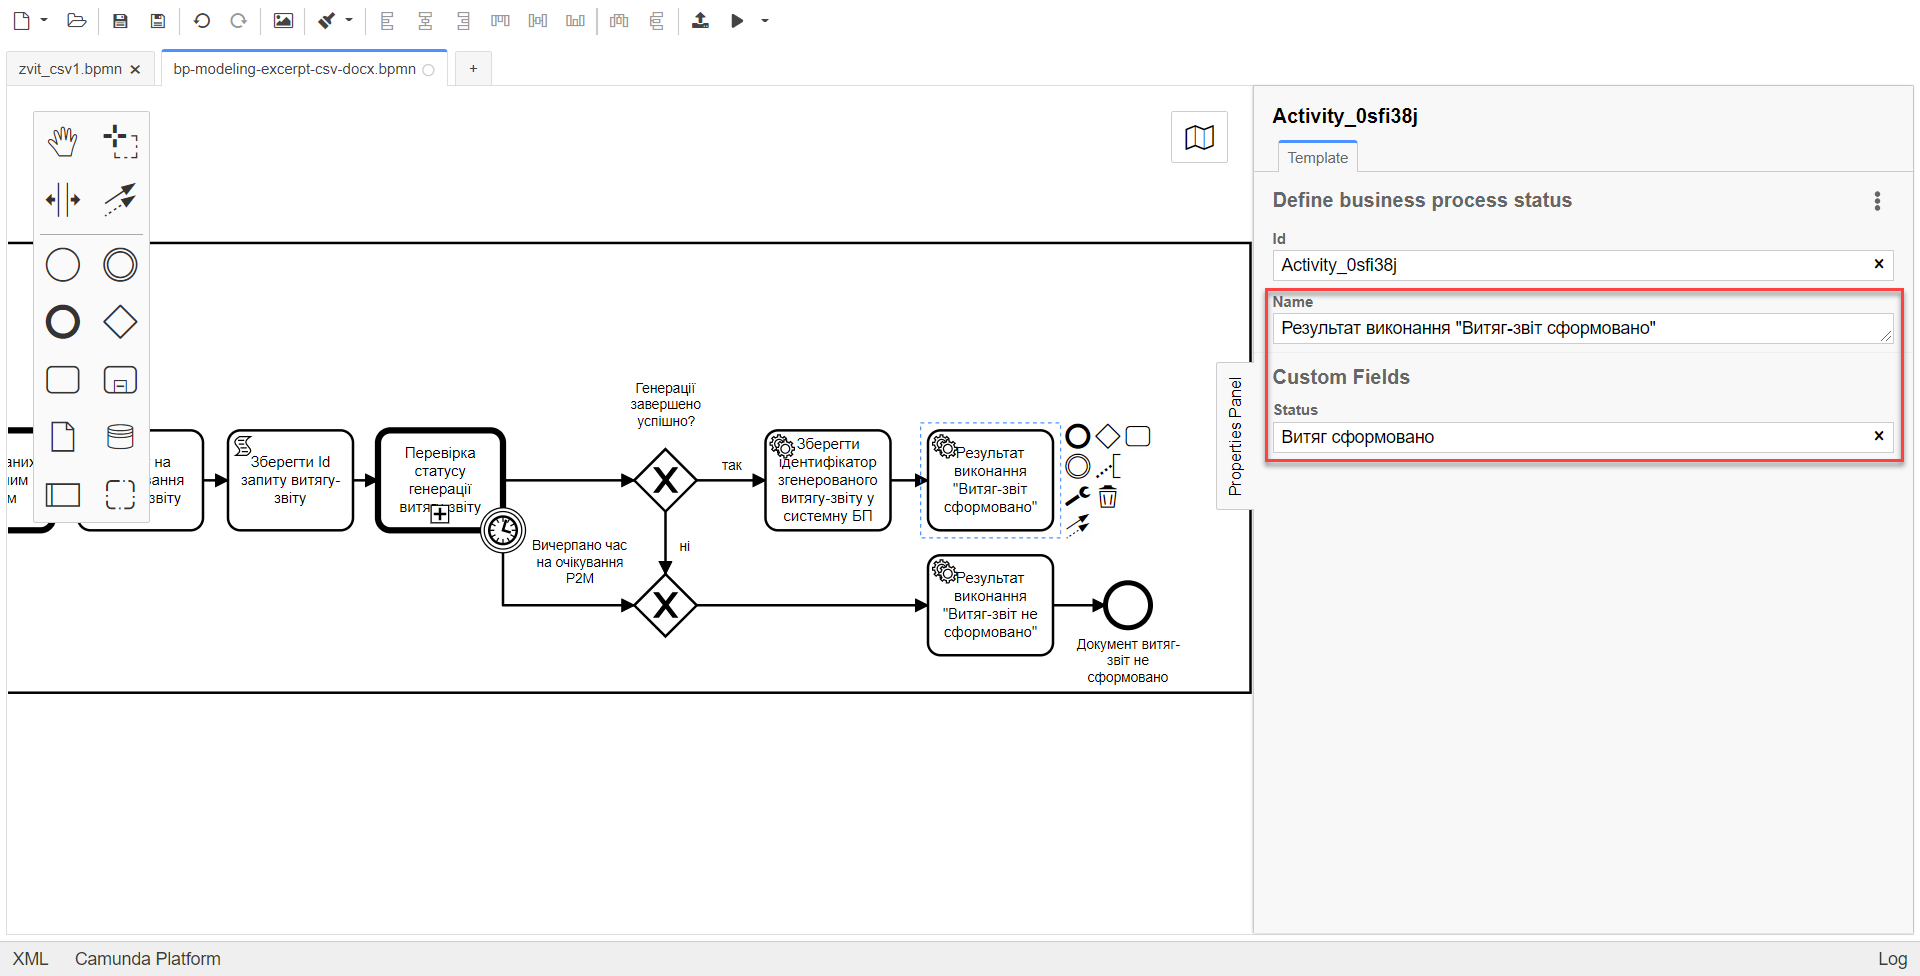Clear the Status field value
The height and width of the screenshot is (976, 1920).
(x=1879, y=436)
